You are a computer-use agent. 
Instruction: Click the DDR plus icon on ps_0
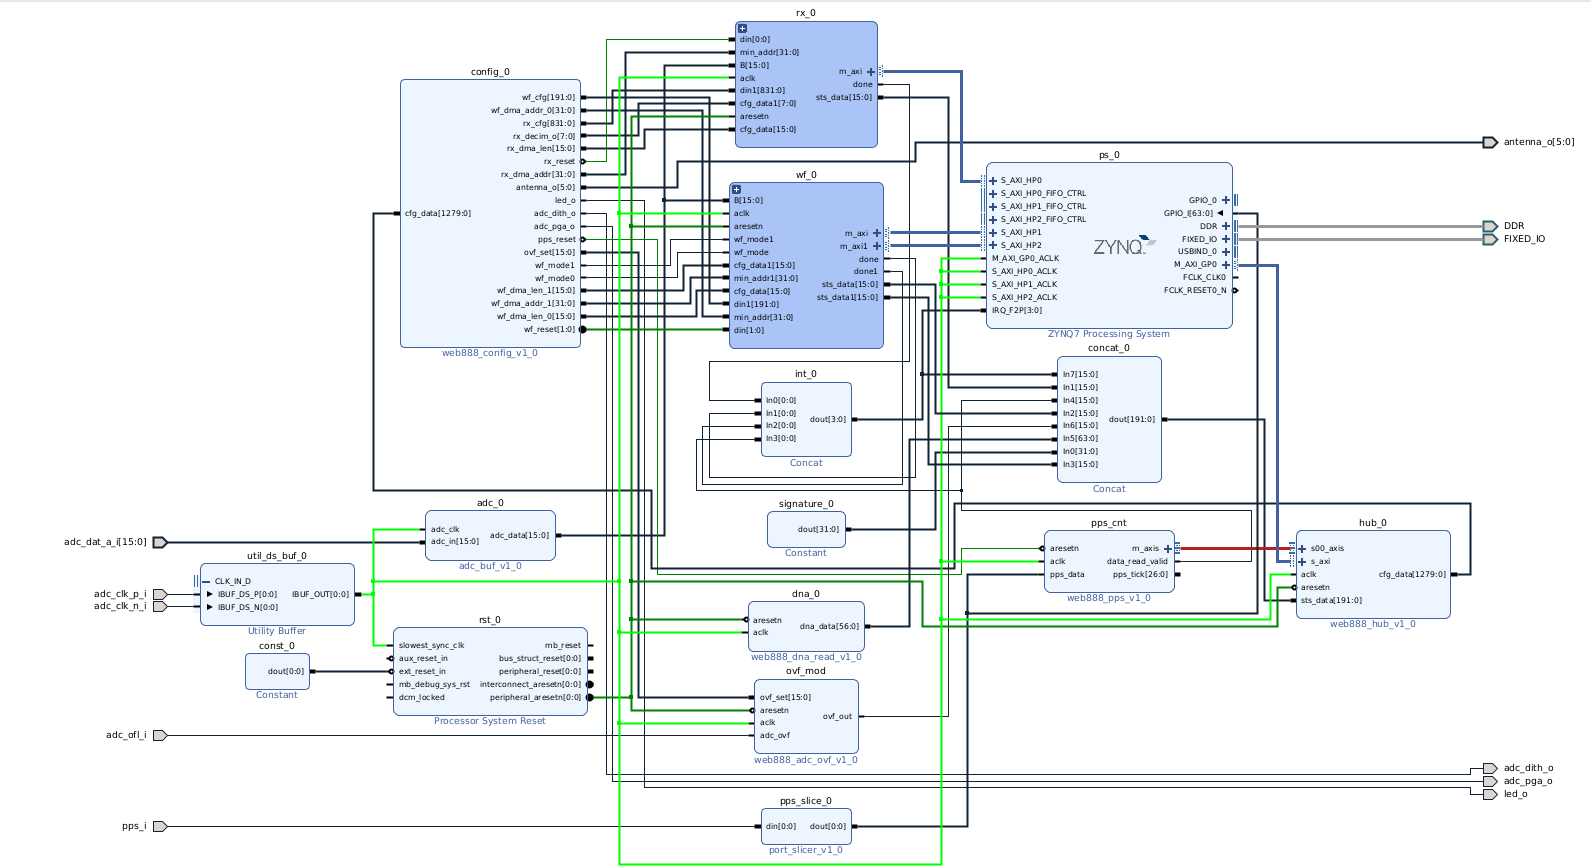pyautogui.click(x=1226, y=226)
